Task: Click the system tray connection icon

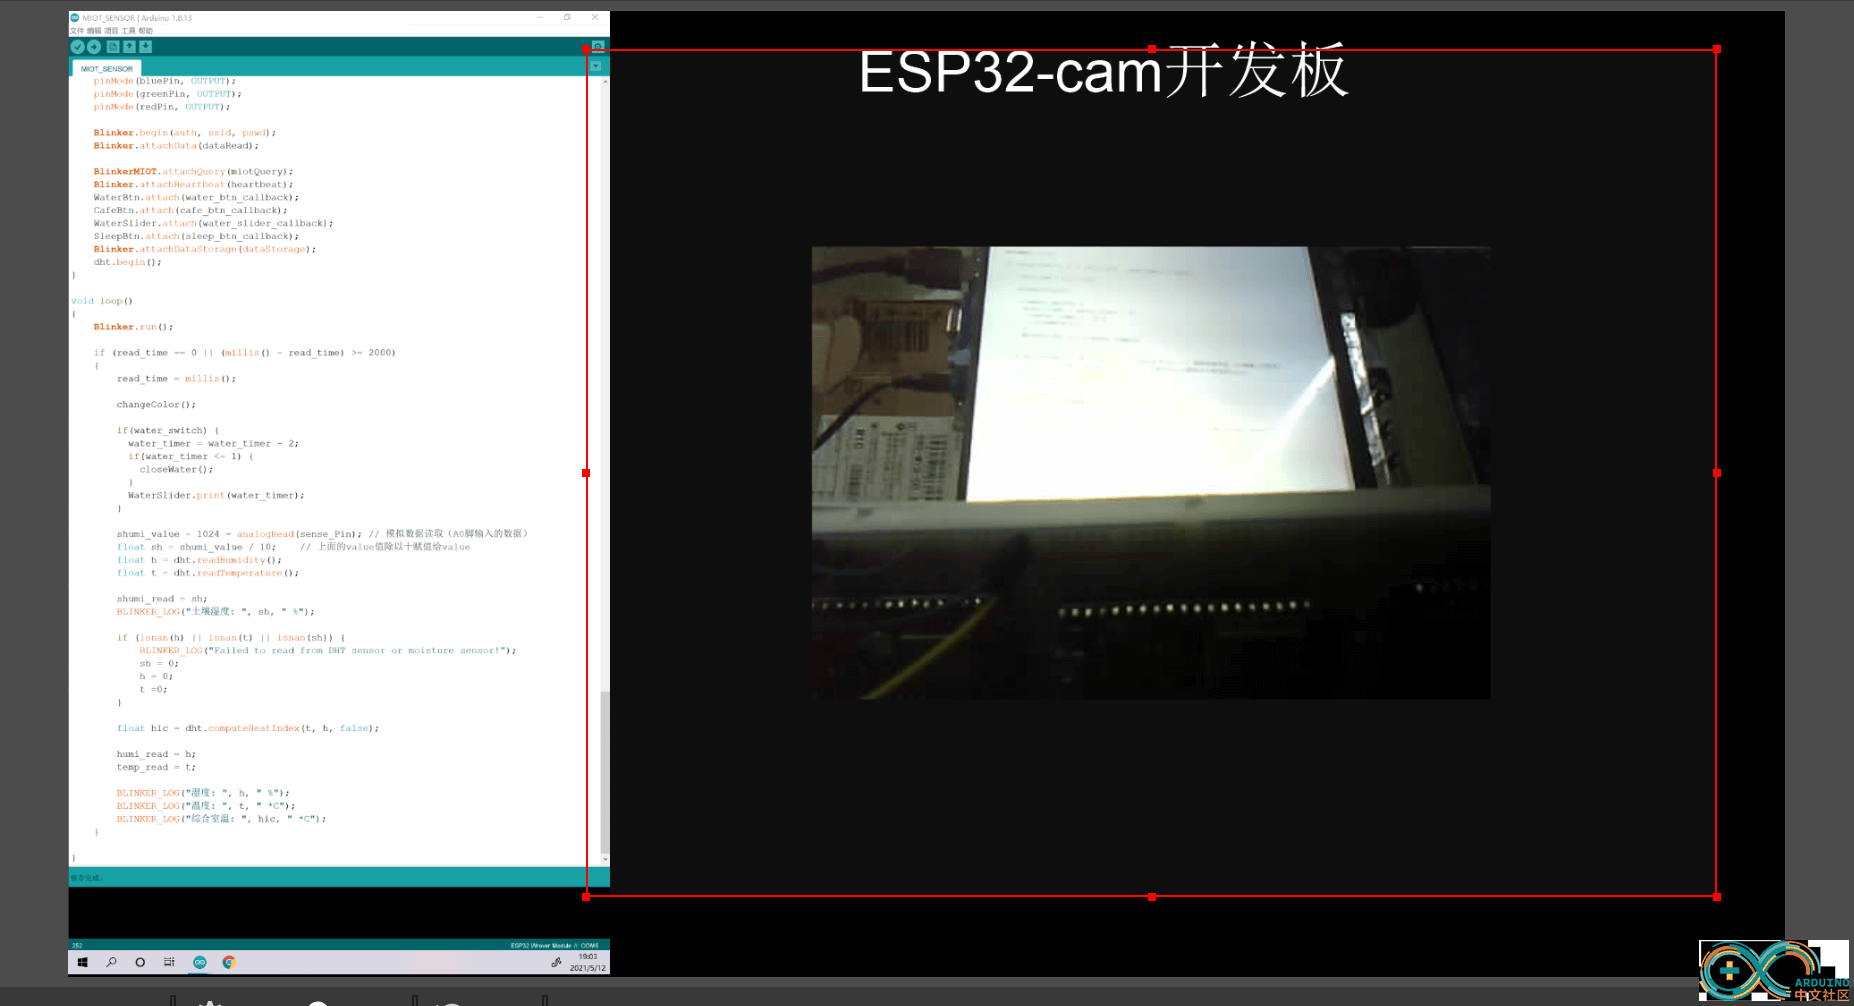Action: (556, 962)
